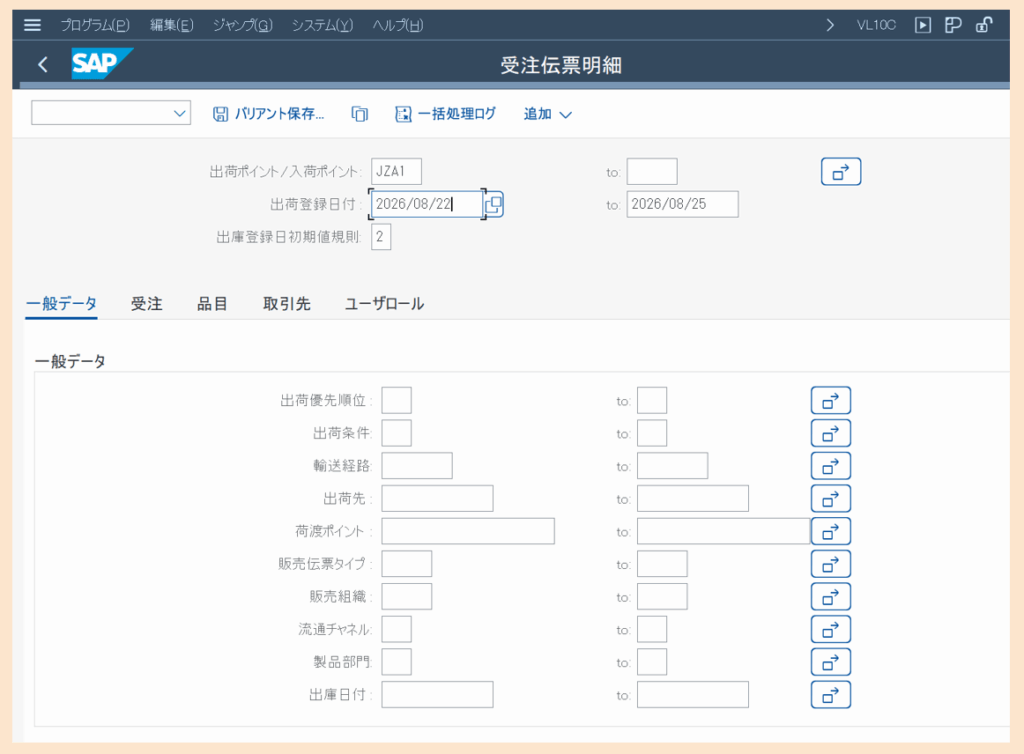Screen dimensions: 1024x754
Task: Click the VL10C transaction code text
Action: click(876, 25)
